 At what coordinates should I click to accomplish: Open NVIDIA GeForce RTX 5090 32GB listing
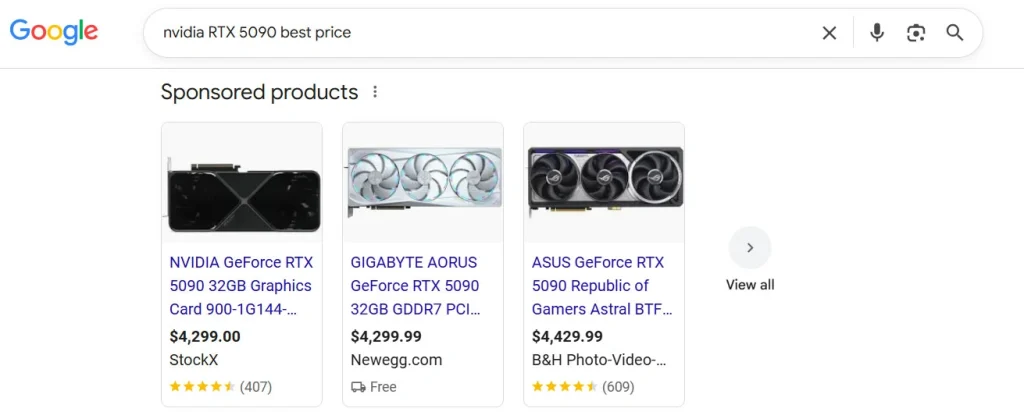[x=241, y=285]
